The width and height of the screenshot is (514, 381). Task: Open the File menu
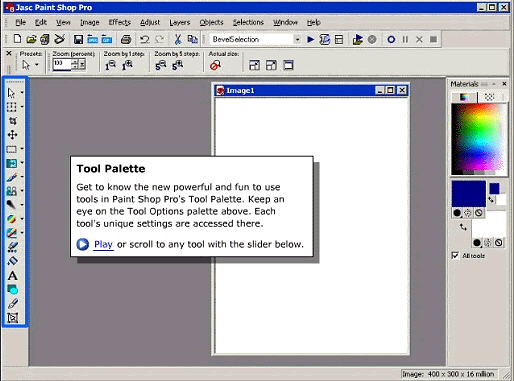[20, 22]
